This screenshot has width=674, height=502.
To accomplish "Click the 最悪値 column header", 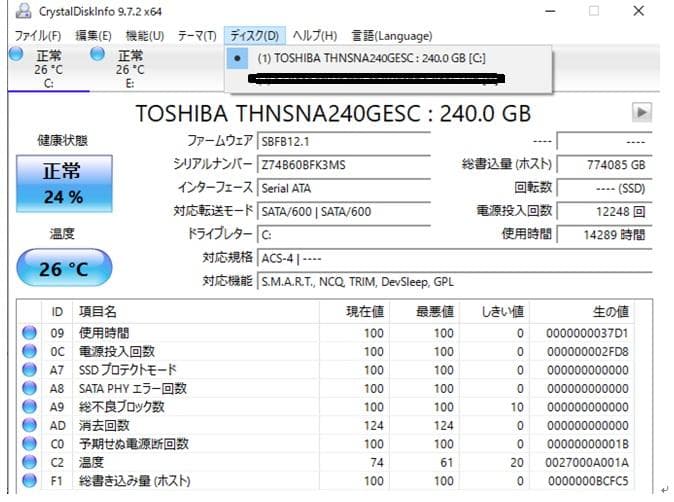I will 425,312.
